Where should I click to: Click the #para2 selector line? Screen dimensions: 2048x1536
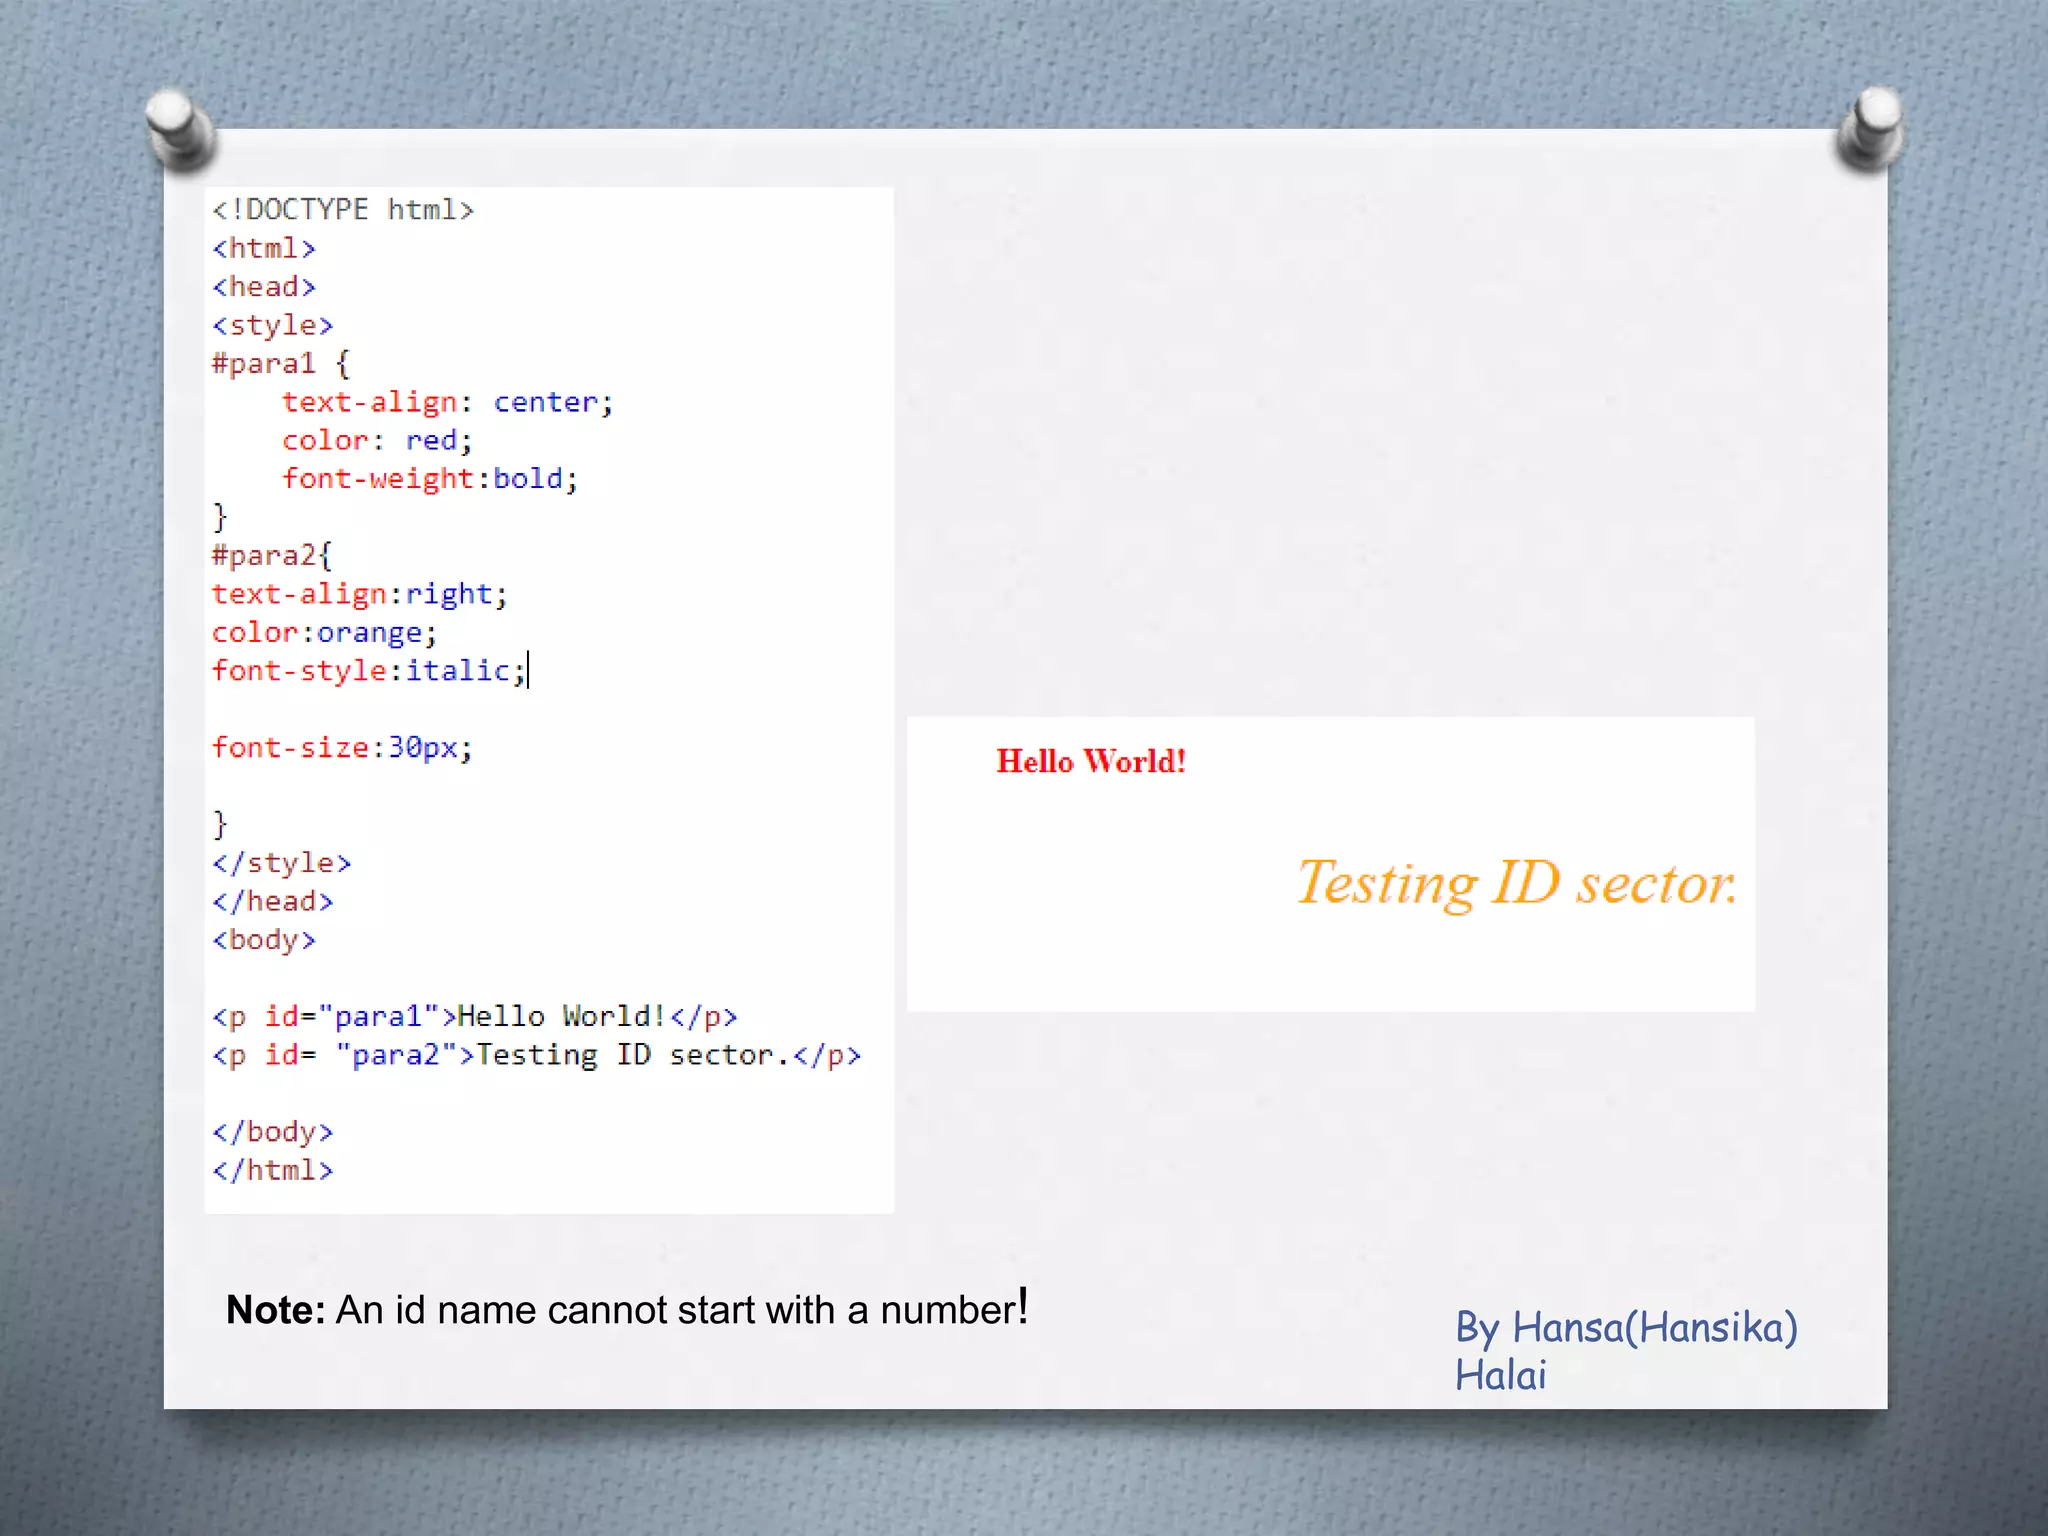[271, 555]
